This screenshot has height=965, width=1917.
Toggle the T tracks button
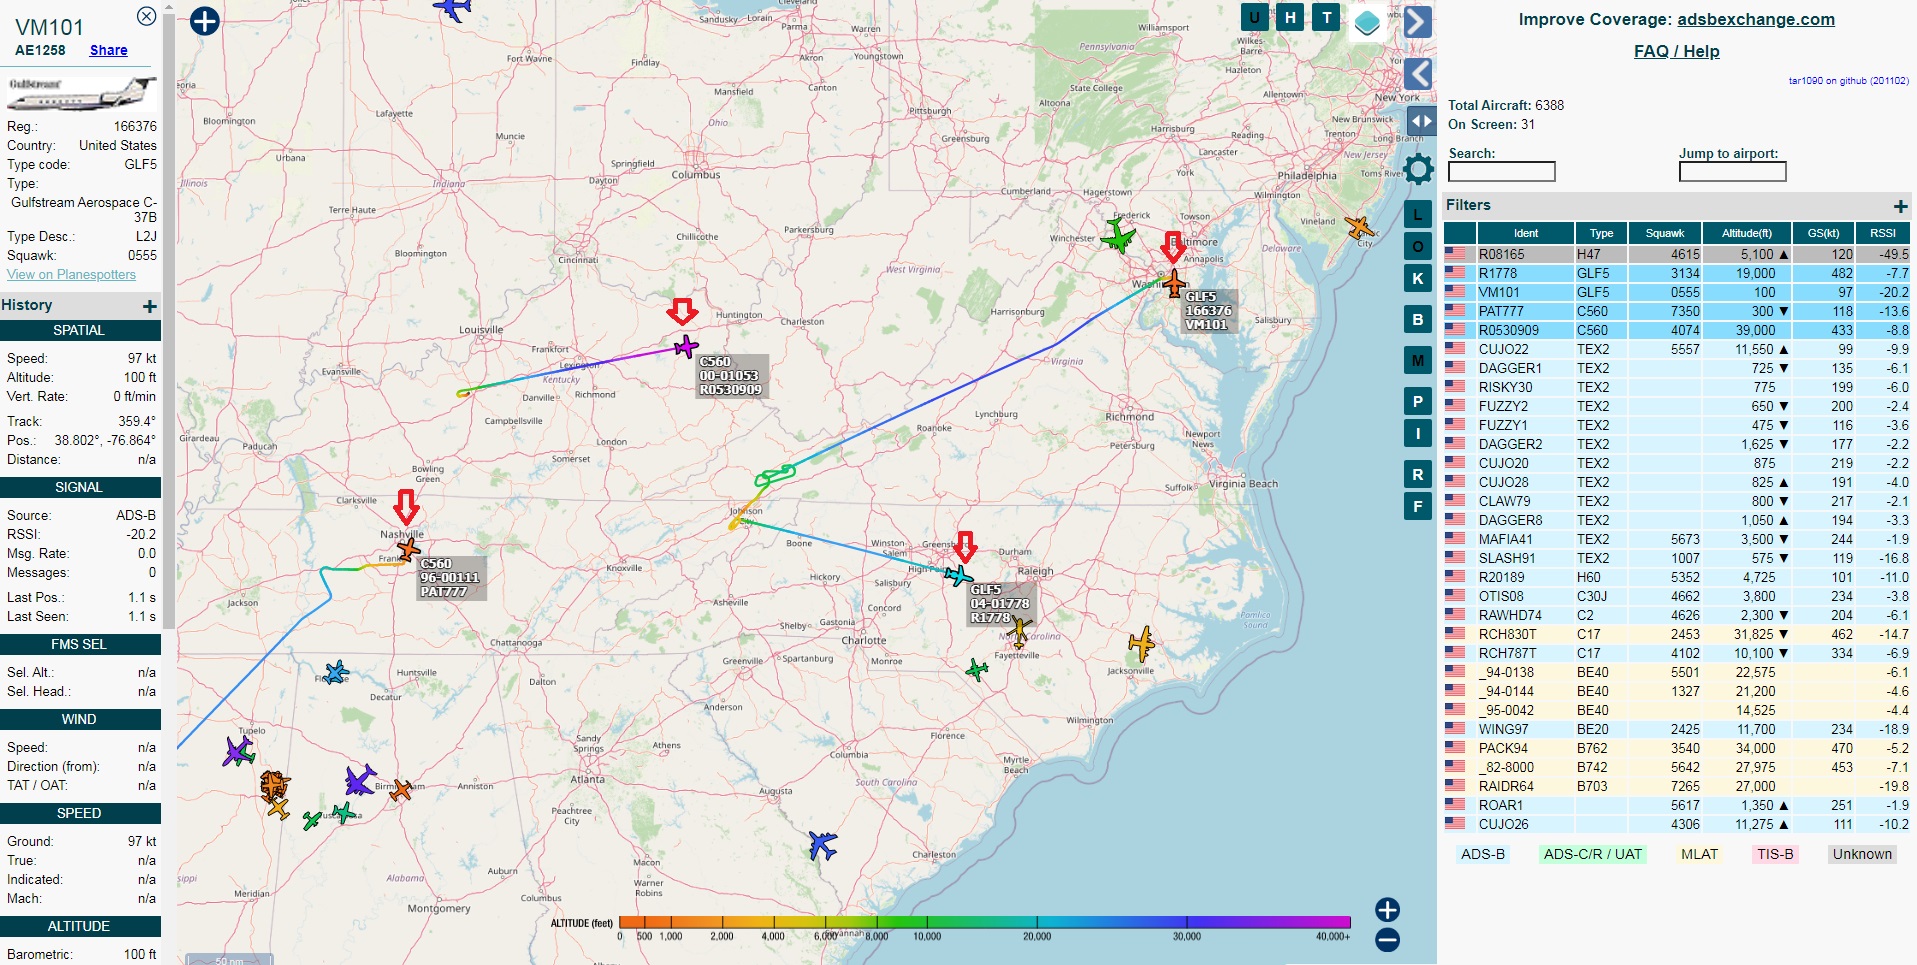[1326, 17]
